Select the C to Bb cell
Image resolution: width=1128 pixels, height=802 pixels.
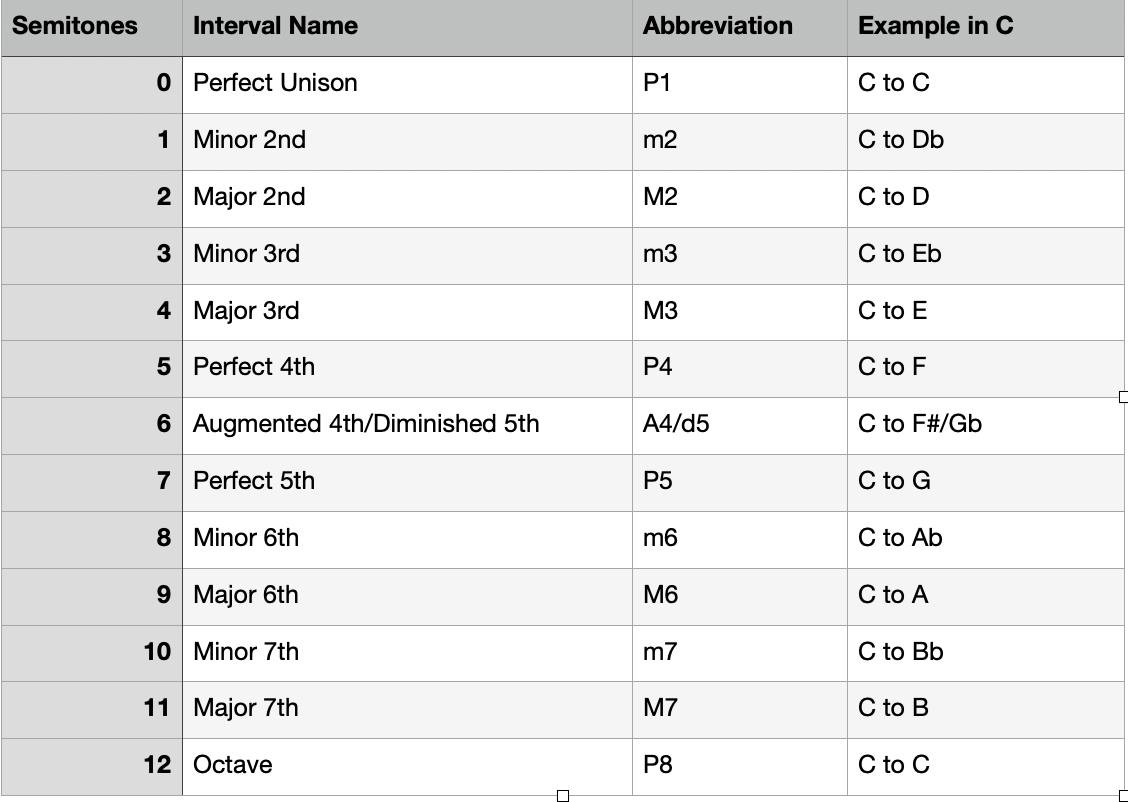click(x=986, y=653)
